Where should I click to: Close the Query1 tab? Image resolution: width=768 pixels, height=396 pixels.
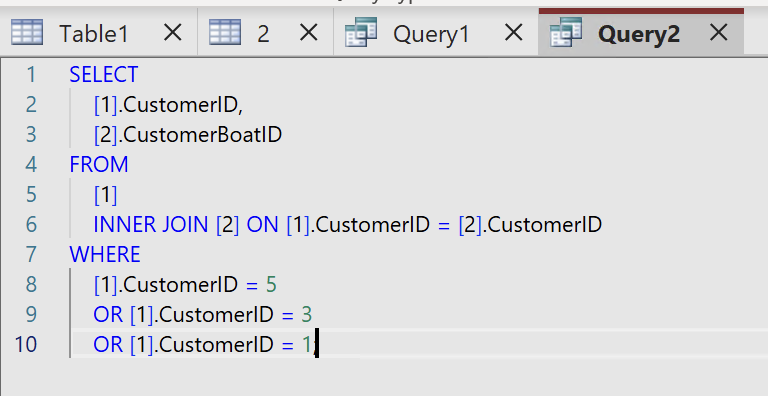(513, 33)
